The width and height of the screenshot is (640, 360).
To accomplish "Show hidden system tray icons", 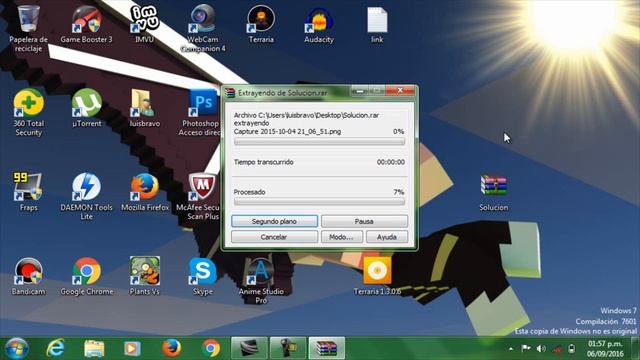I will (511, 349).
